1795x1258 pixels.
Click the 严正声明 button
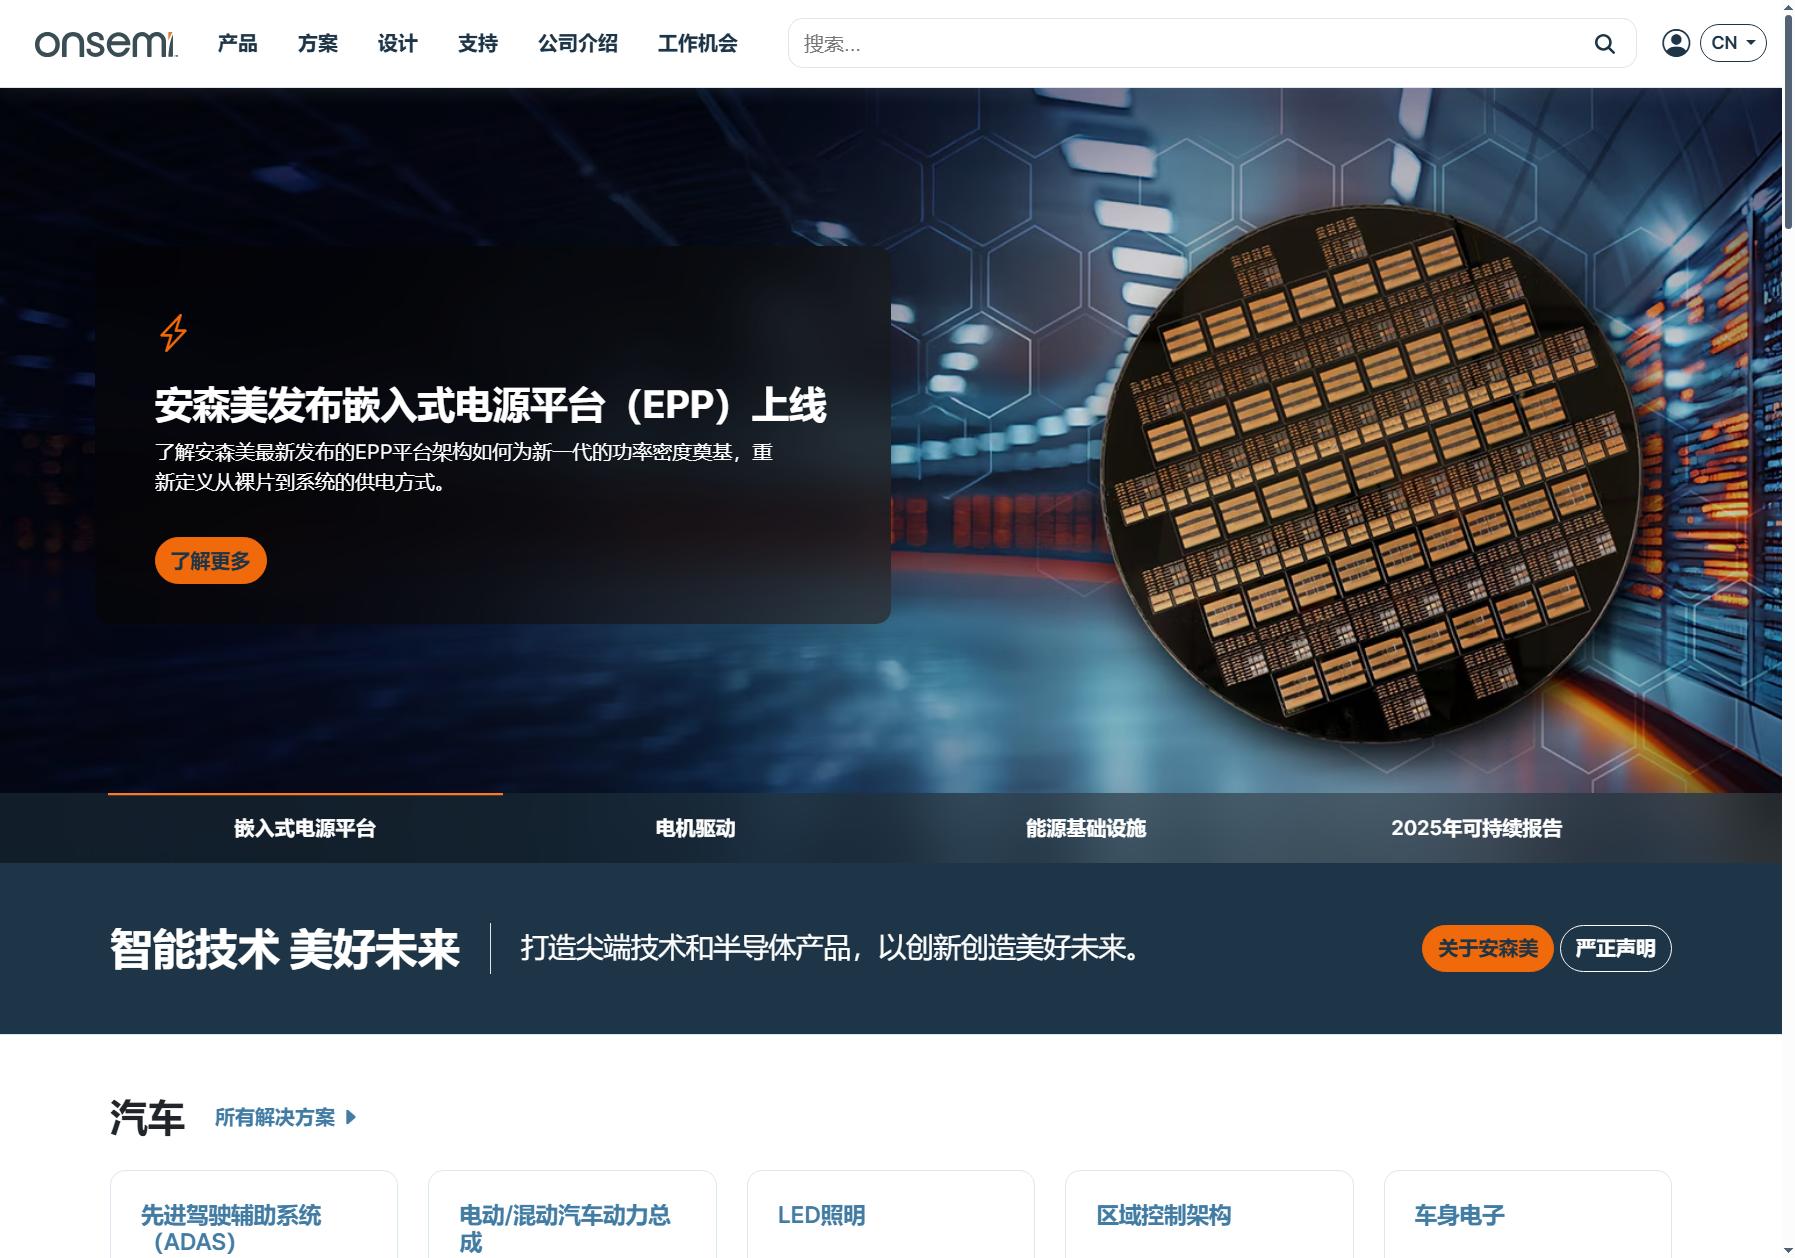[x=1615, y=948]
